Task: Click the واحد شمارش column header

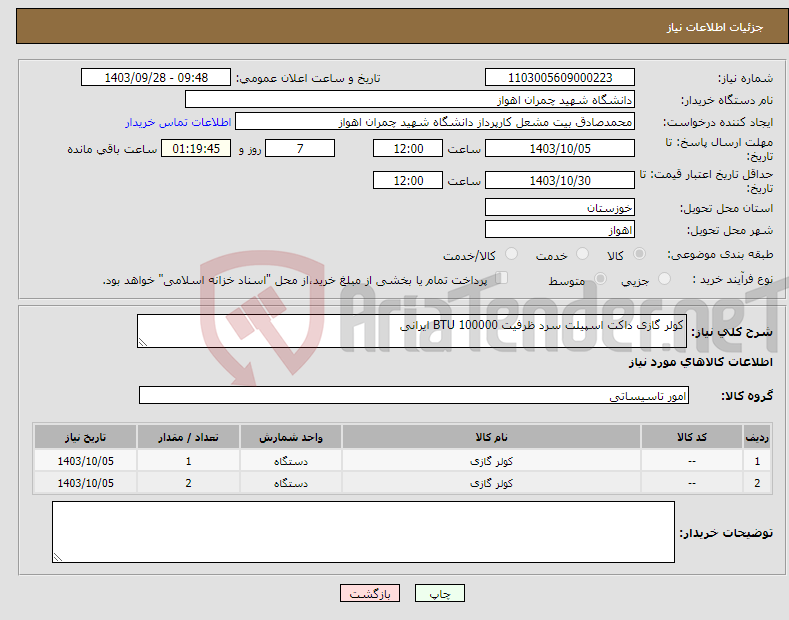Action: (291, 437)
